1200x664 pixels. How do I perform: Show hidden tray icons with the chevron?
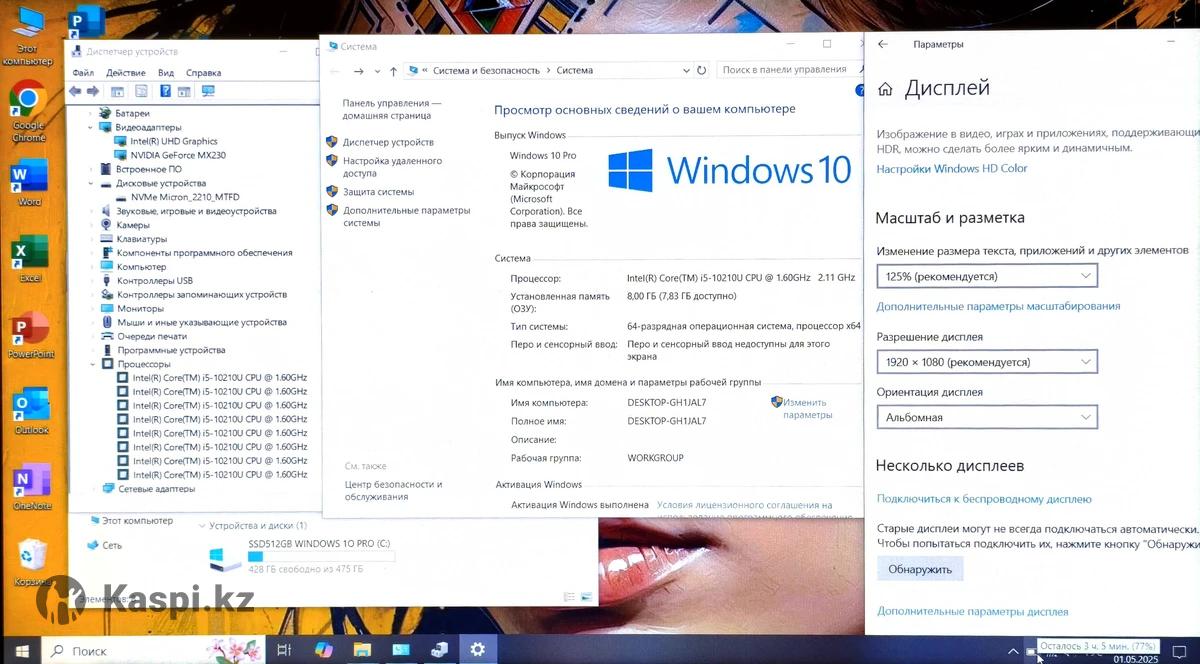coord(1013,651)
